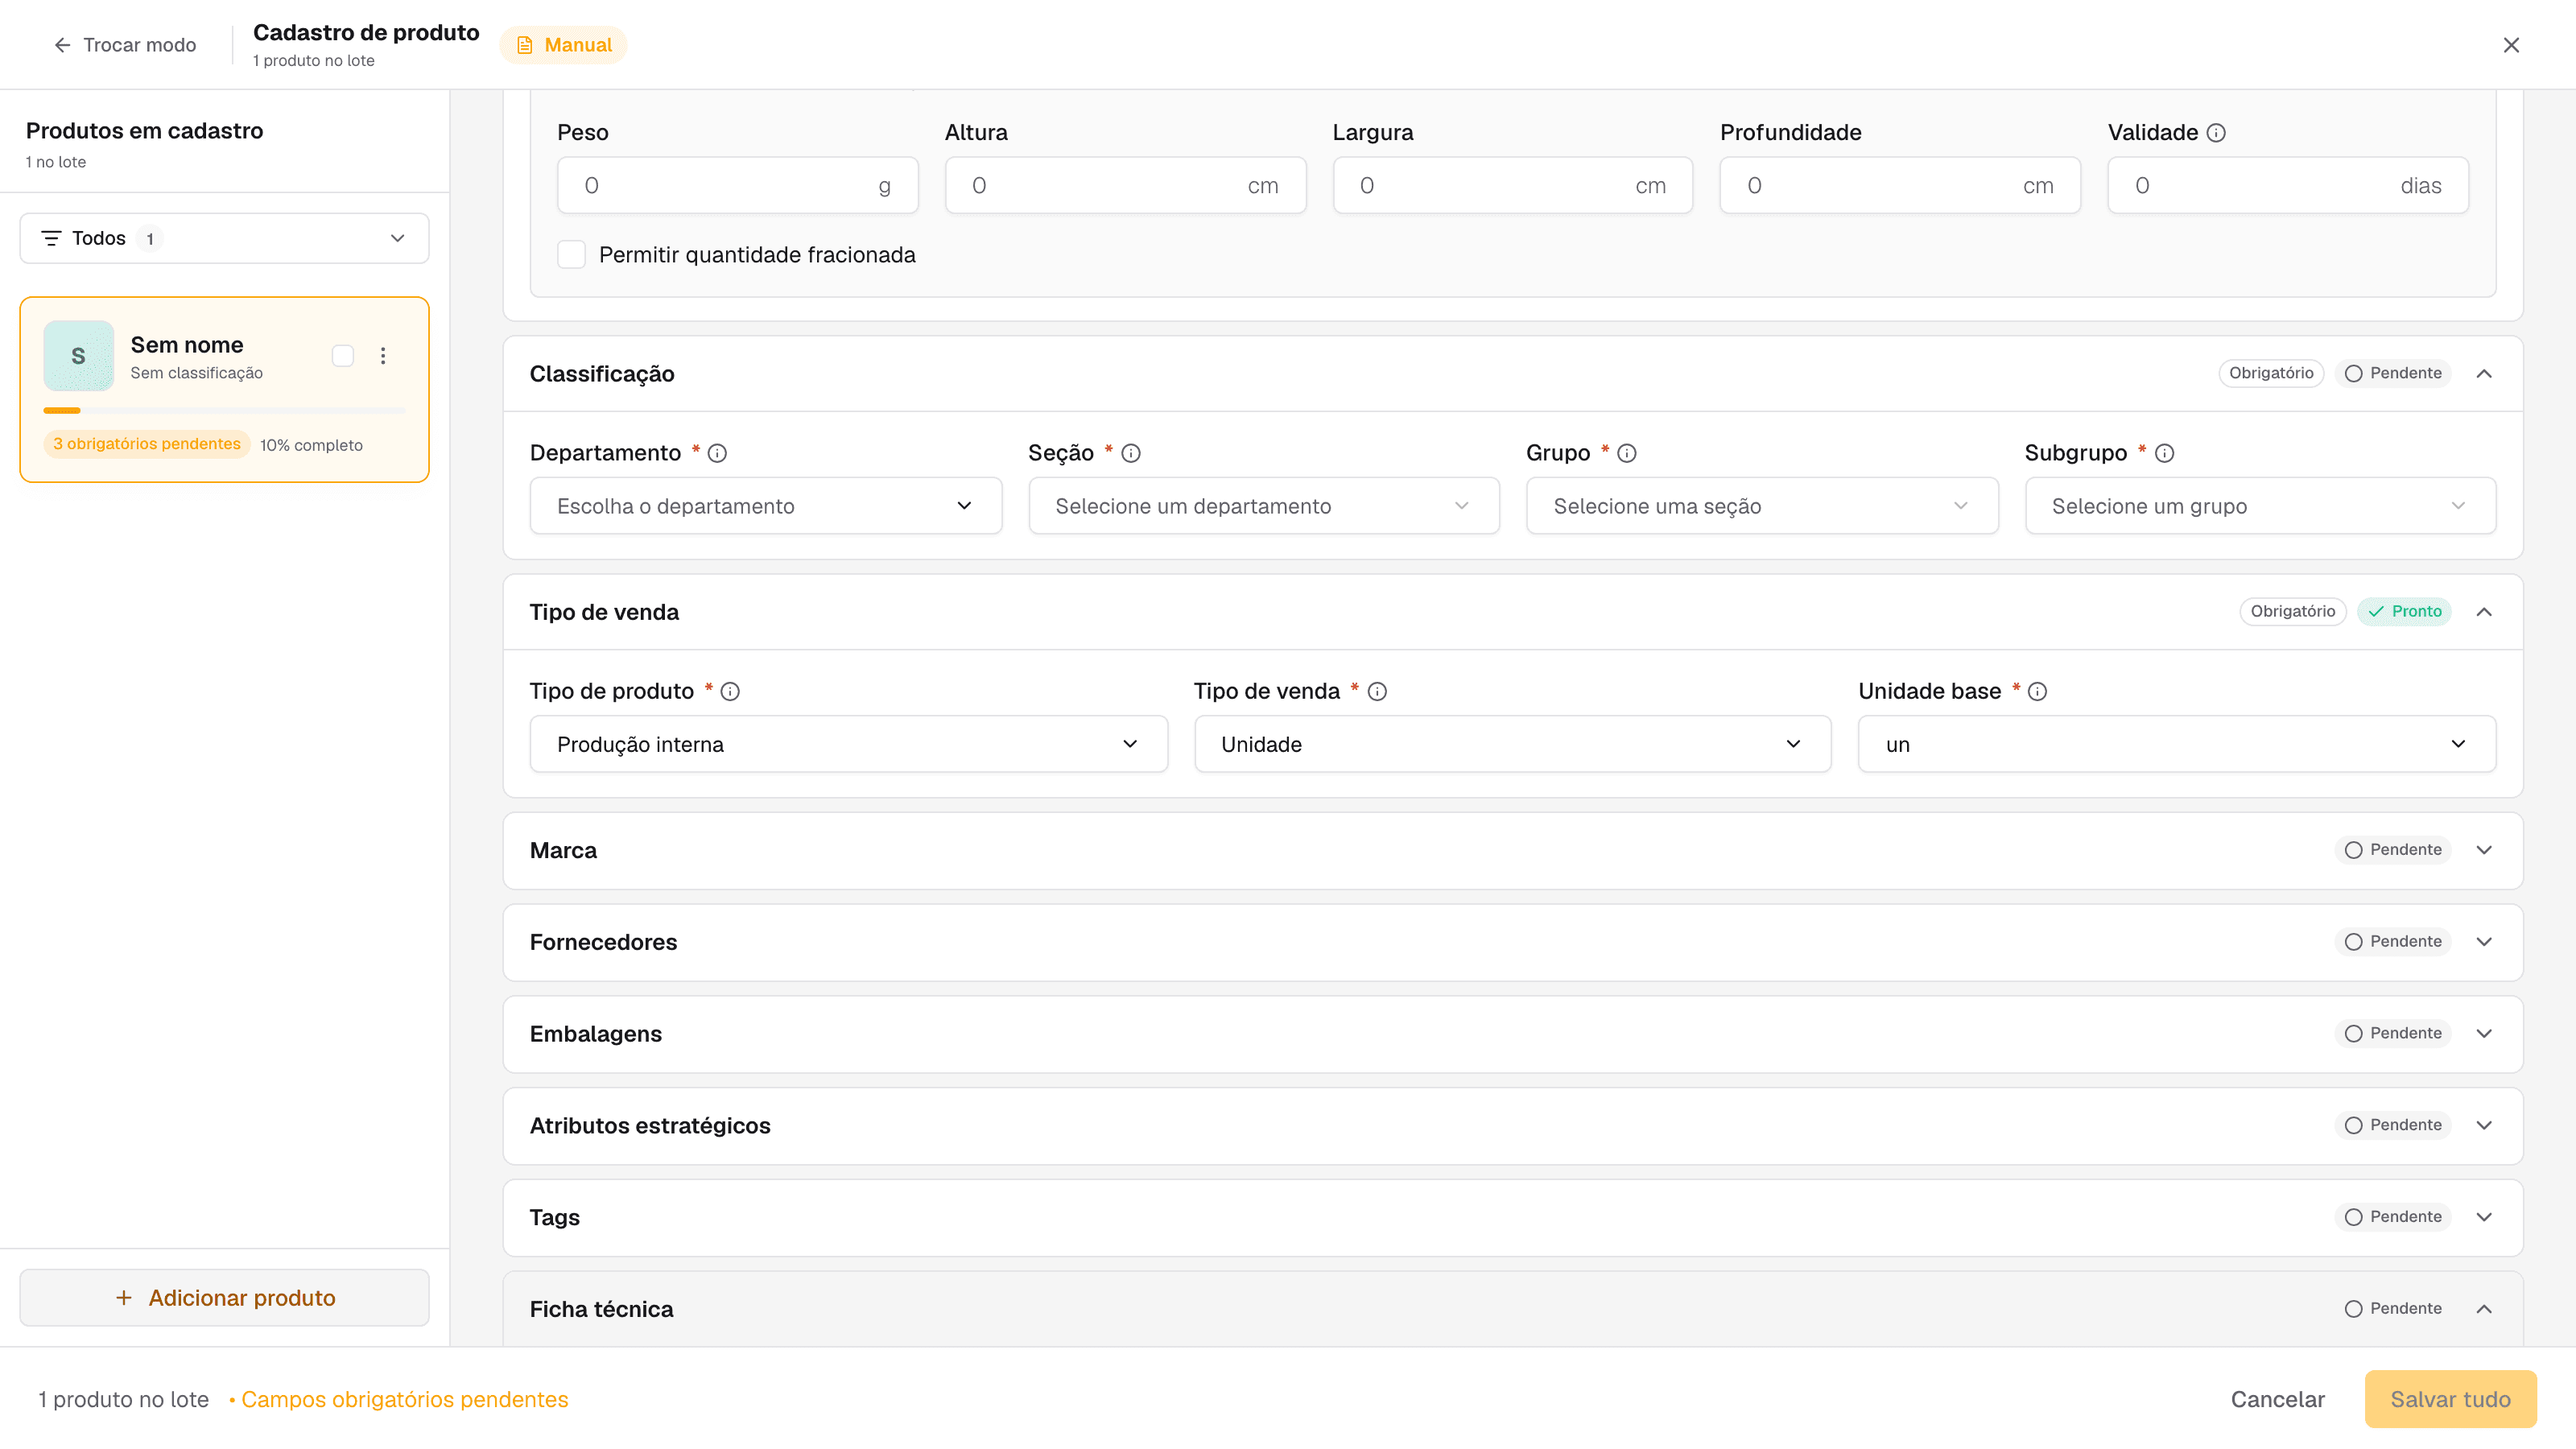
Task: Collapse the Tipo de venda section
Action: click(2484, 612)
